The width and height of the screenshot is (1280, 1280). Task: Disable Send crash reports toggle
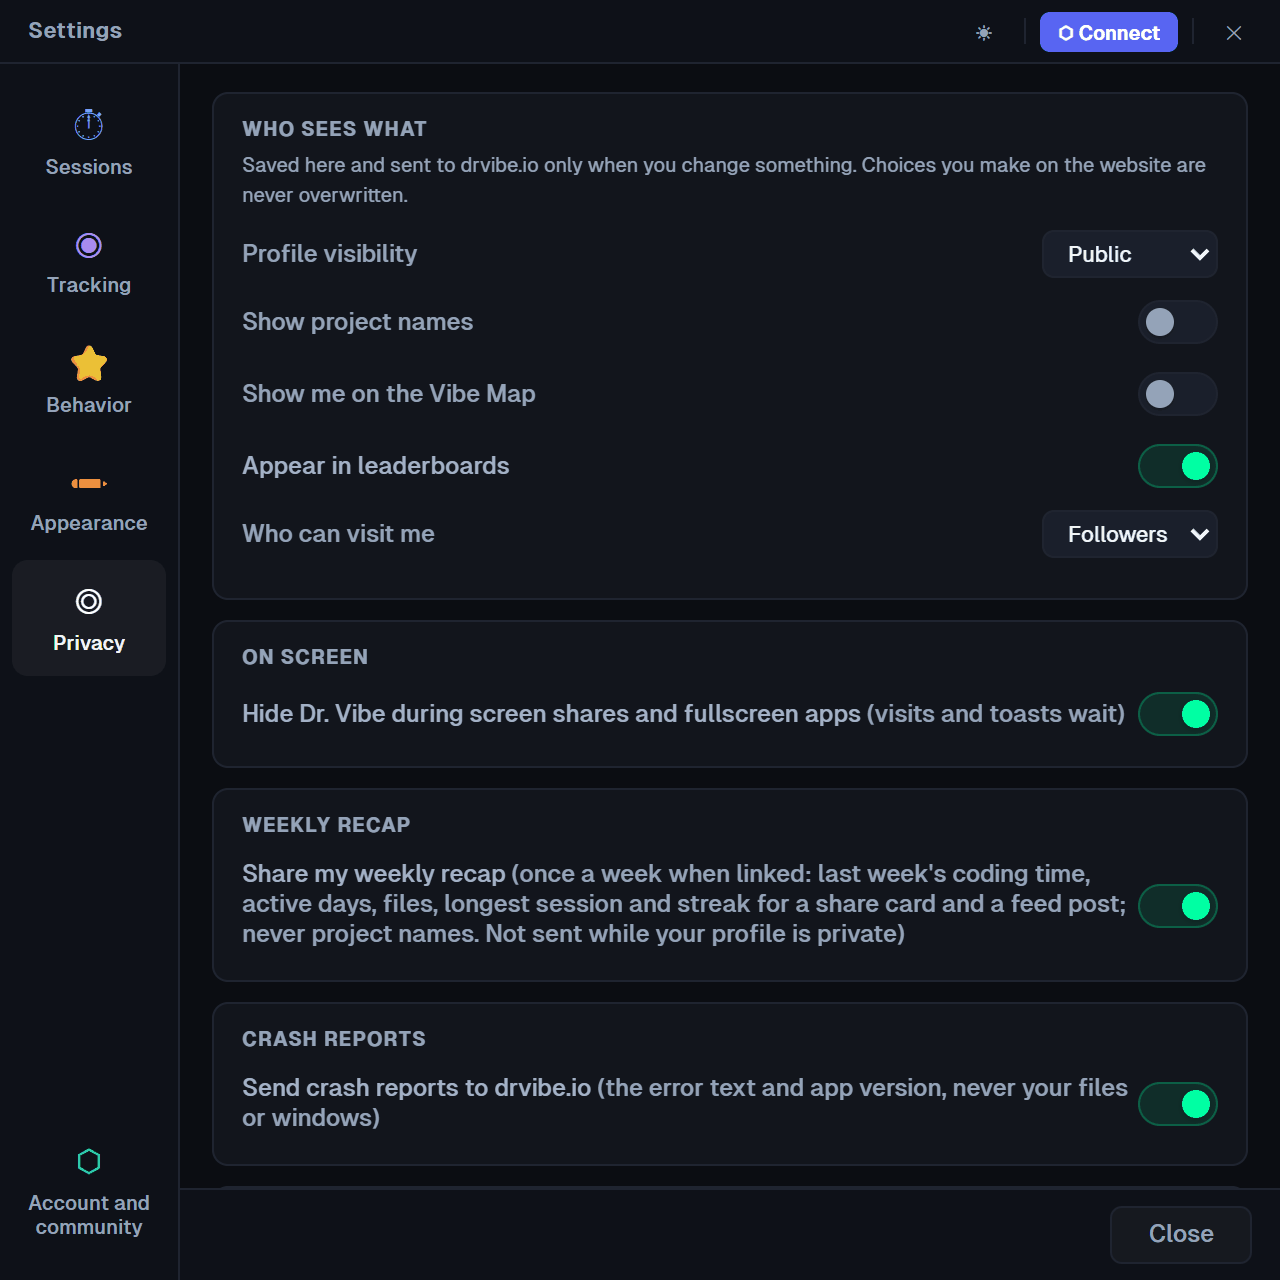1178,1104
